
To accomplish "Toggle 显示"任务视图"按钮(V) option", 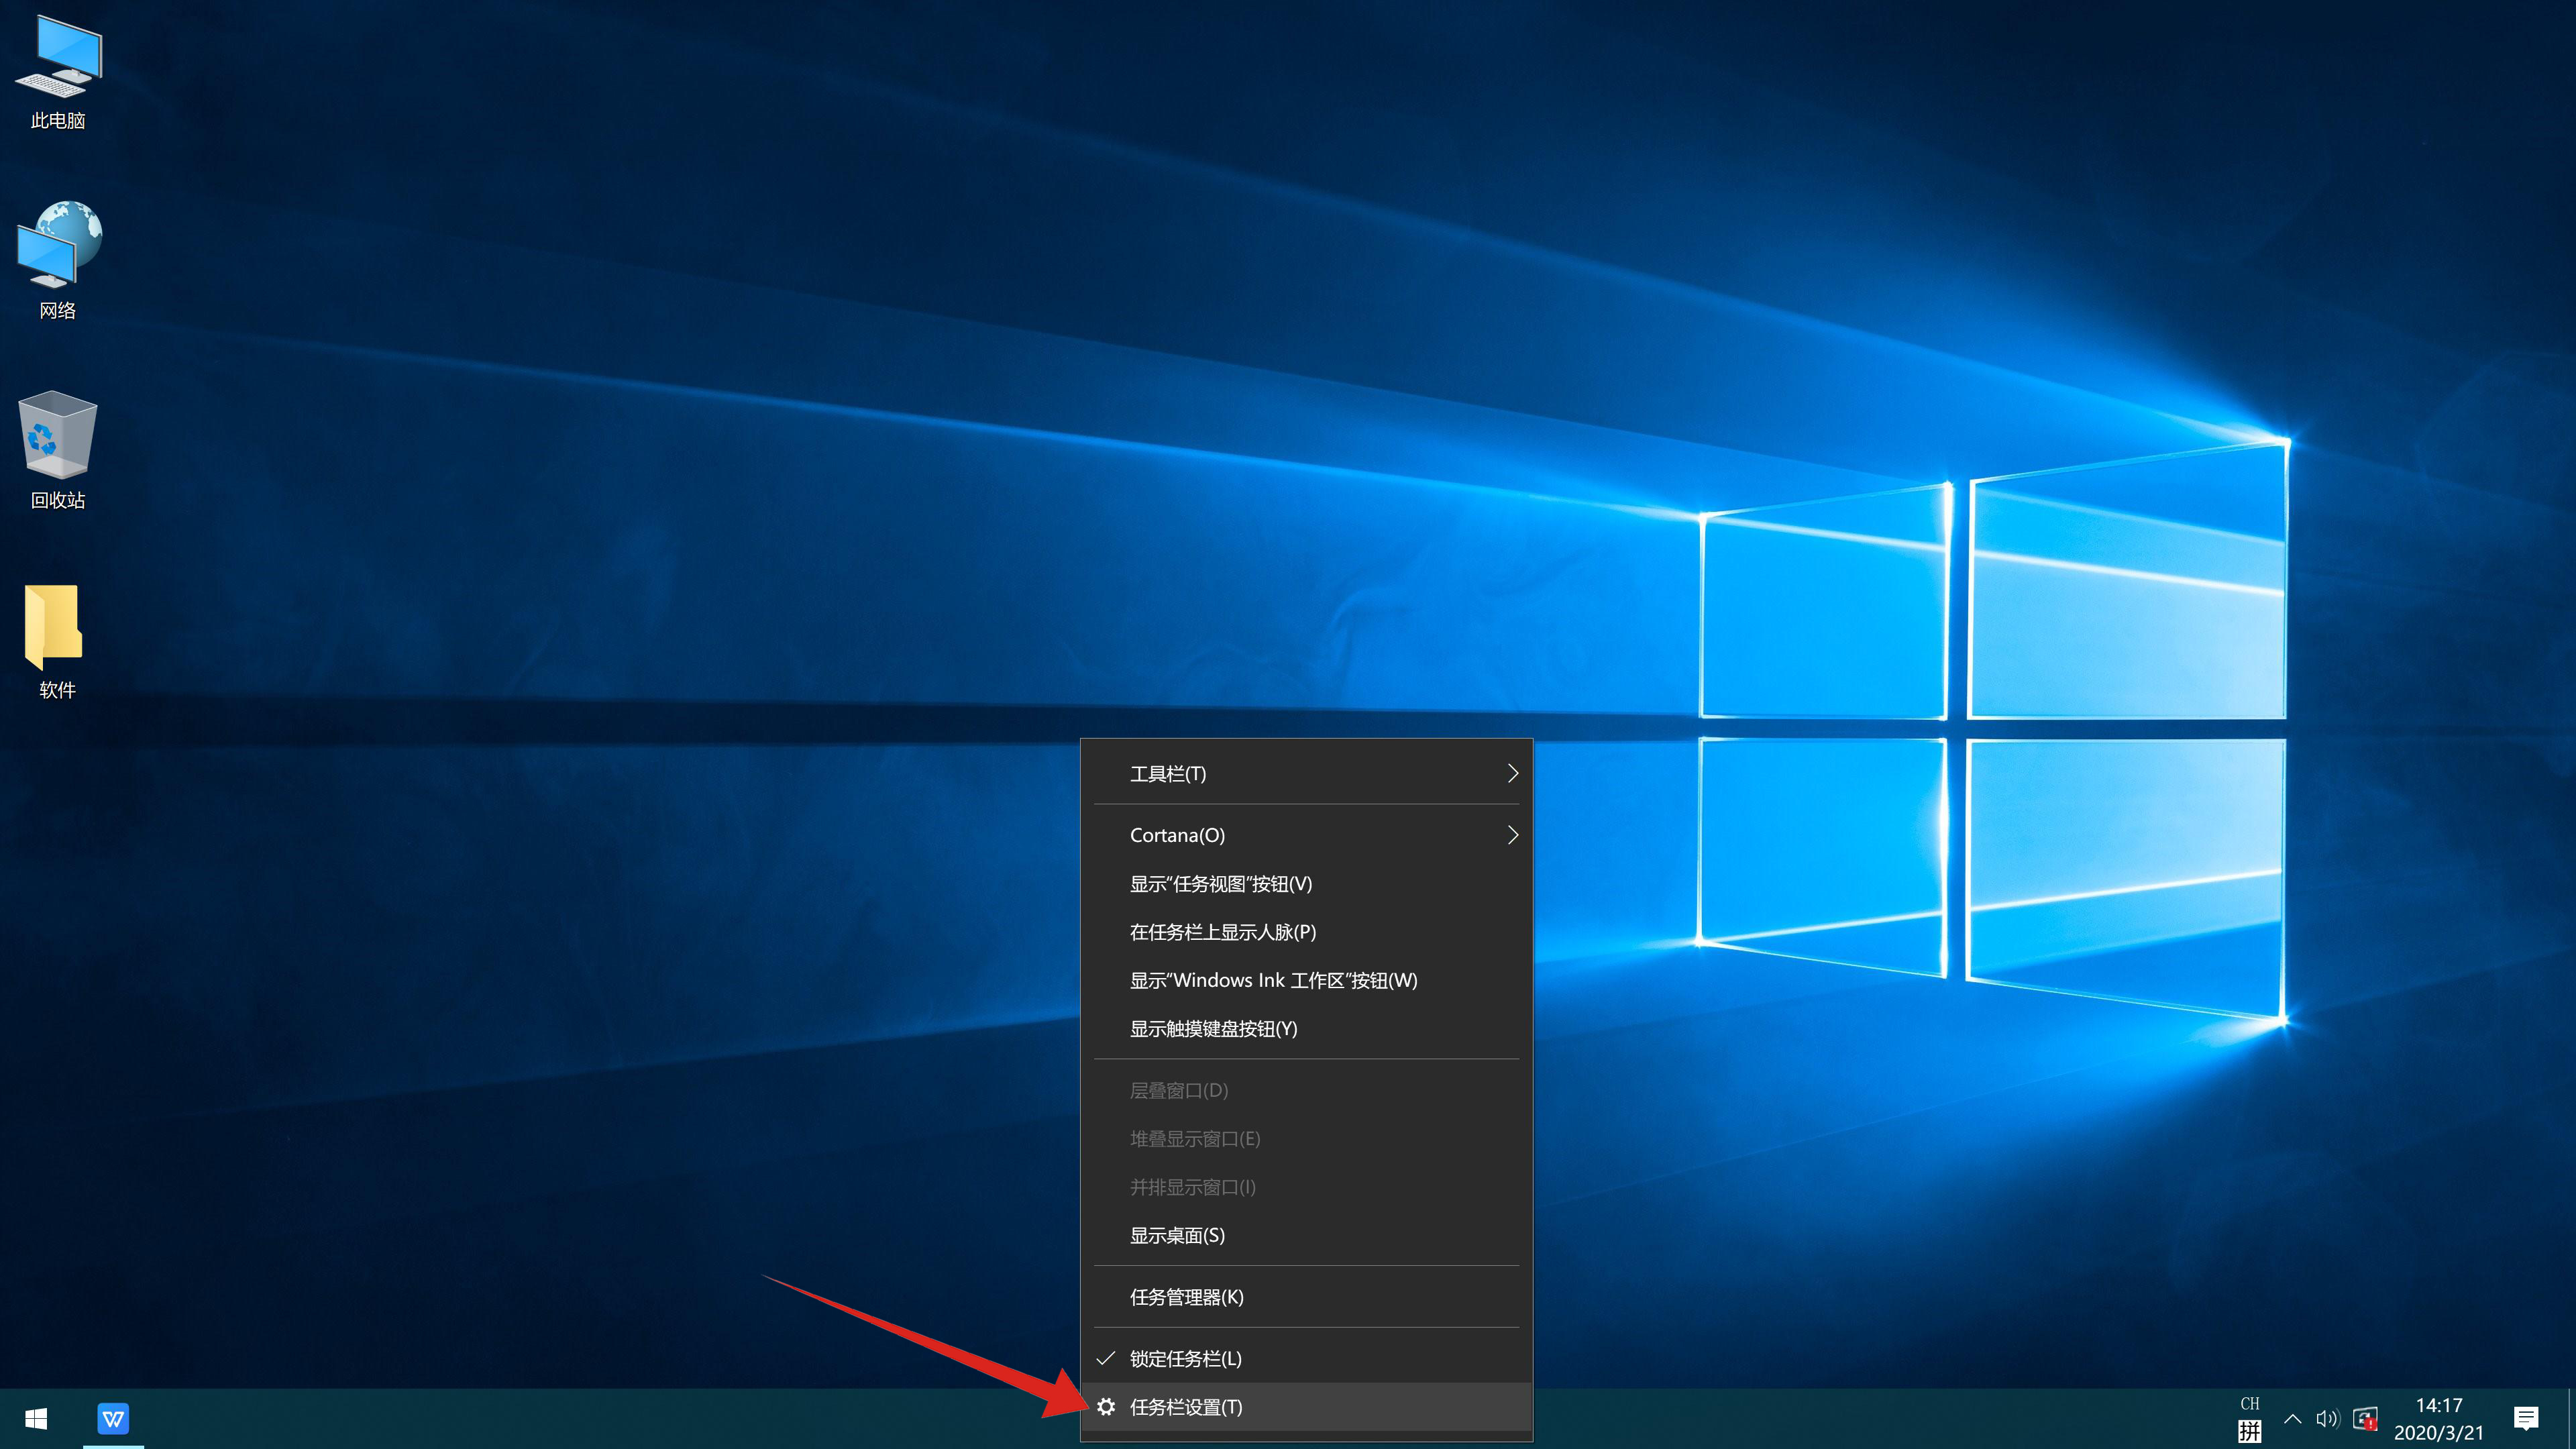I will pyautogui.click(x=1306, y=884).
